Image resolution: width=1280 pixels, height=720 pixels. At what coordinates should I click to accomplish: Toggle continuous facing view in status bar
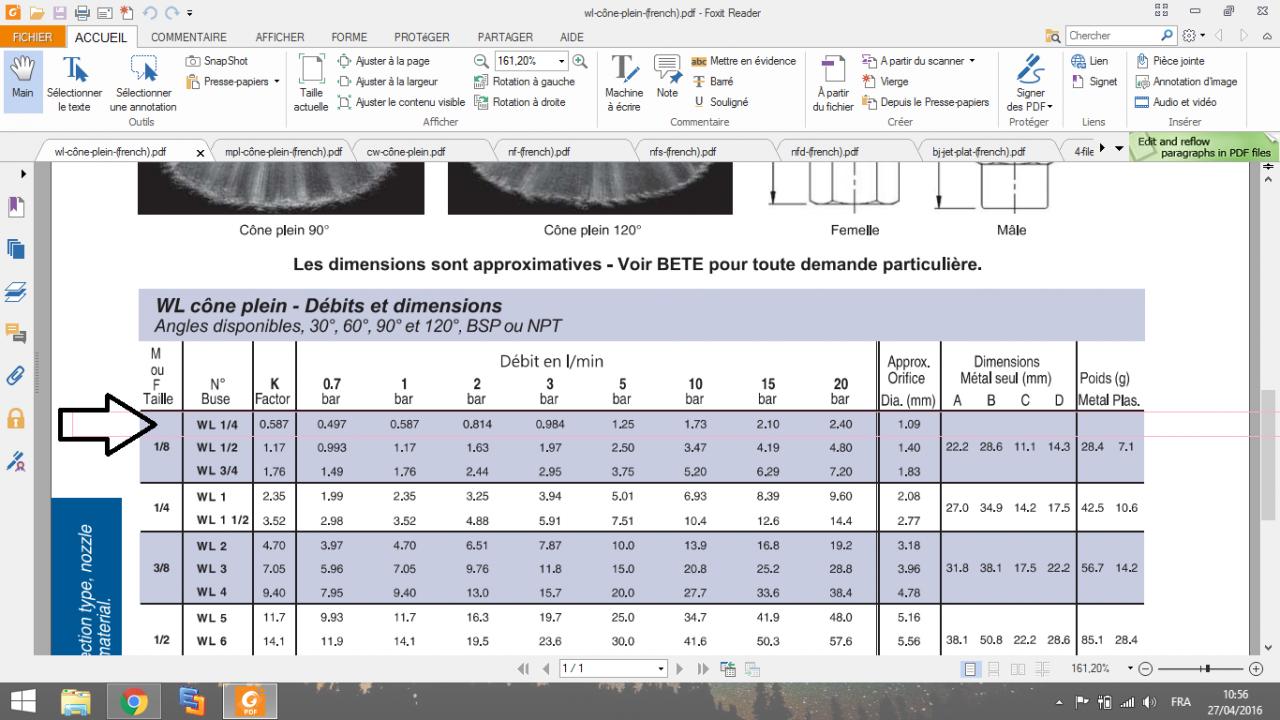pos(1043,669)
